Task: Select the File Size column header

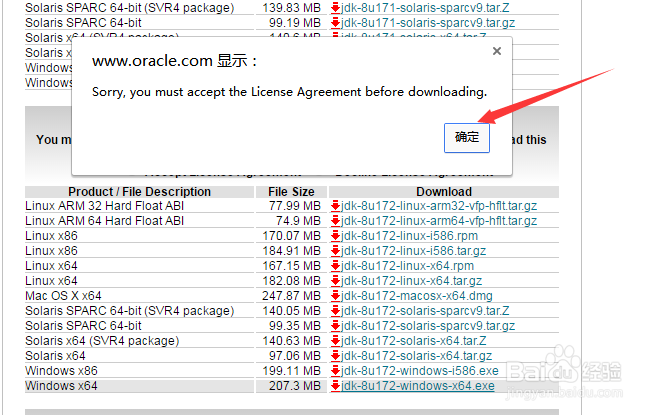Action: (x=291, y=192)
